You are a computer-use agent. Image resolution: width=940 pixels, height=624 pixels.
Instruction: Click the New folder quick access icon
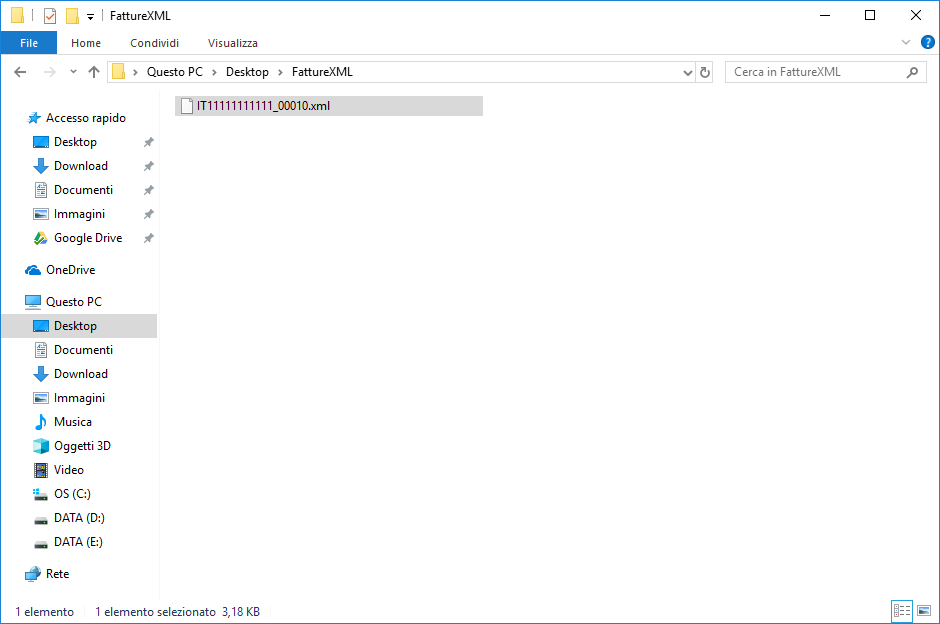[x=72, y=16]
